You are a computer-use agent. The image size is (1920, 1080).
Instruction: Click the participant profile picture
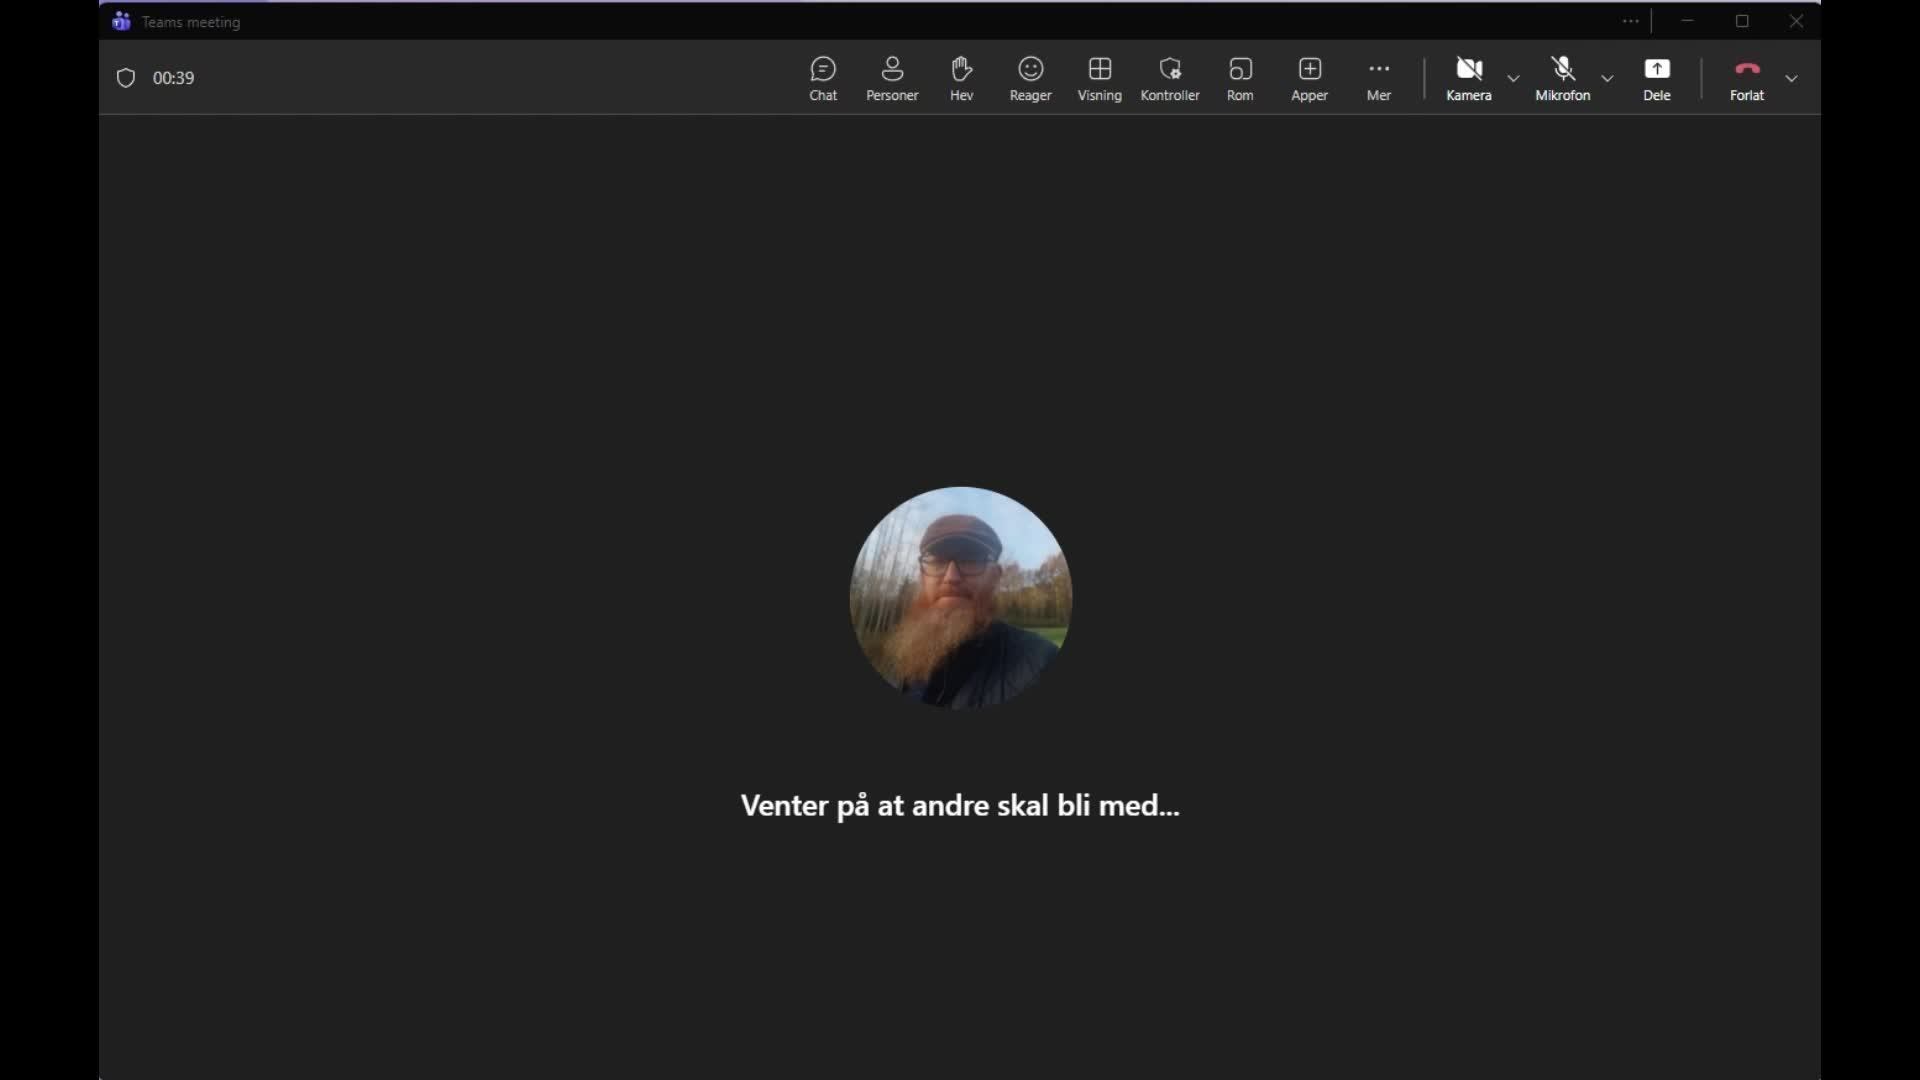[960, 597]
